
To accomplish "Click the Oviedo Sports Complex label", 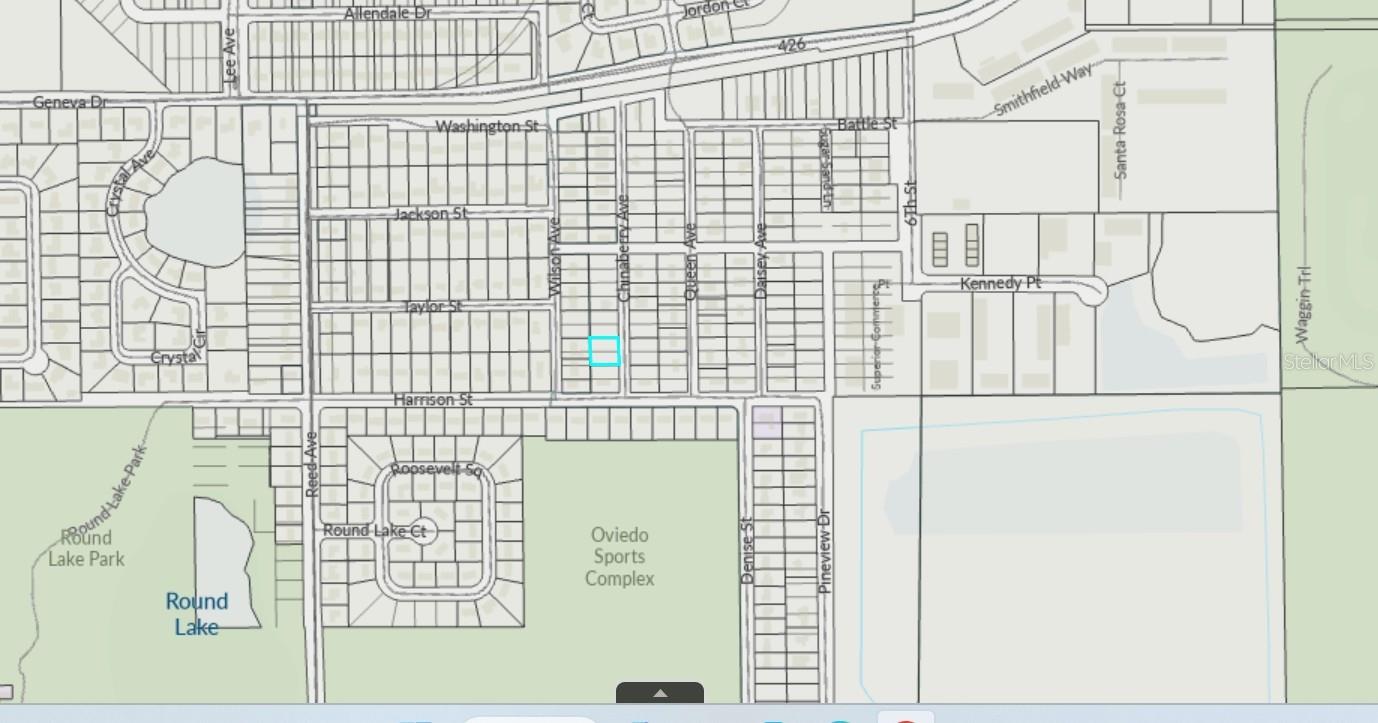I will point(619,557).
